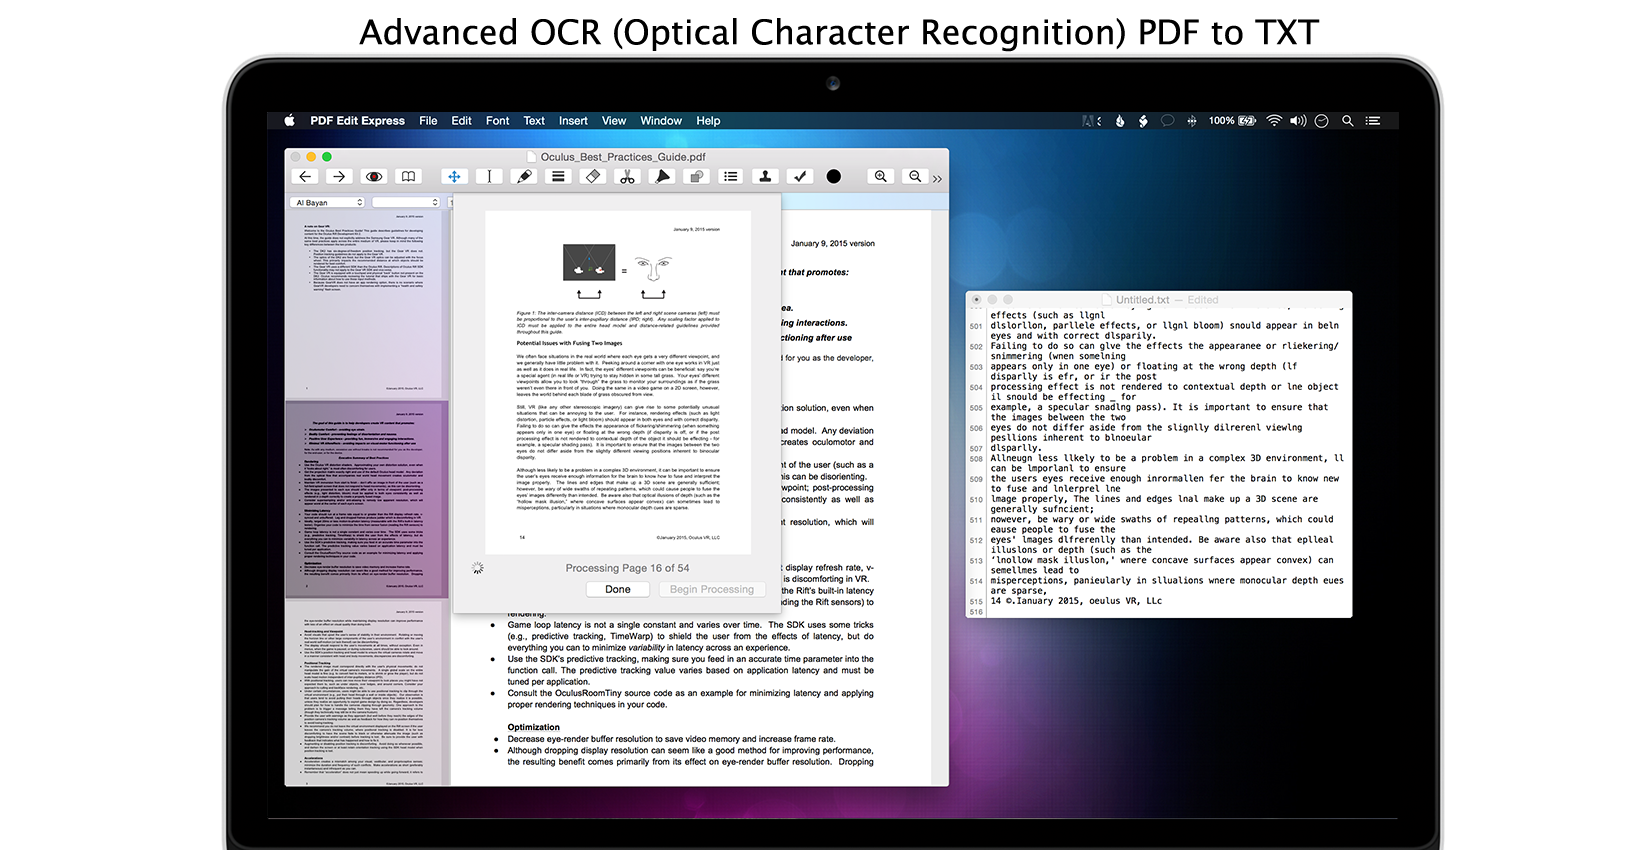
Task: Select the top page thumbnail in sidebar
Action: click(366, 305)
